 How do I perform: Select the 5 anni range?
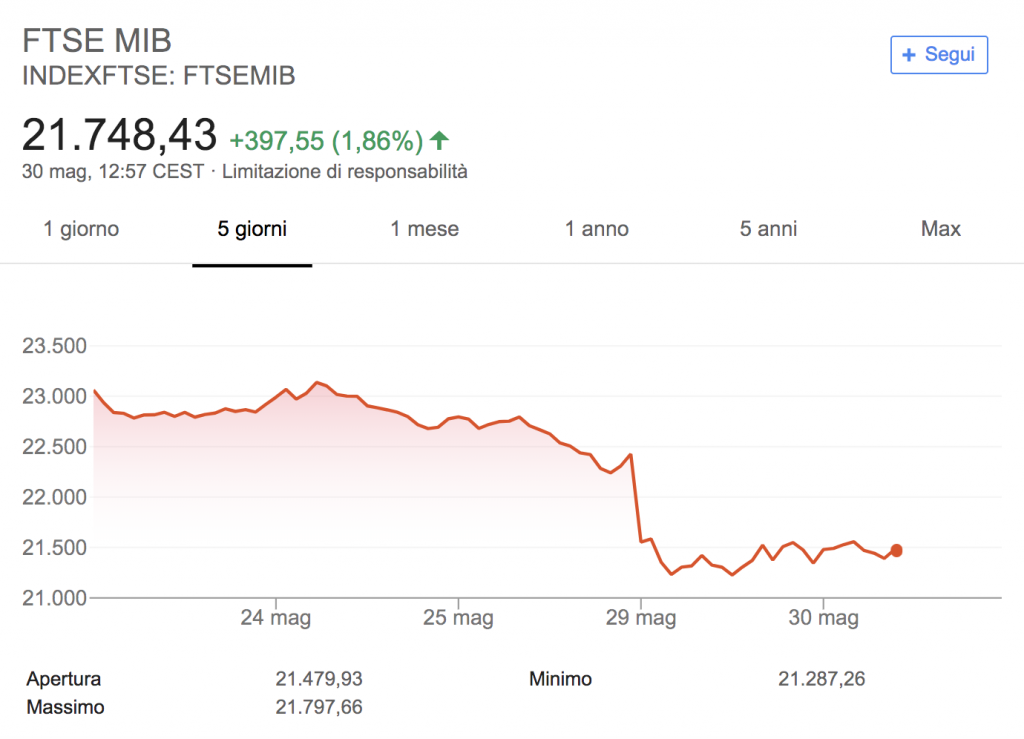click(769, 229)
